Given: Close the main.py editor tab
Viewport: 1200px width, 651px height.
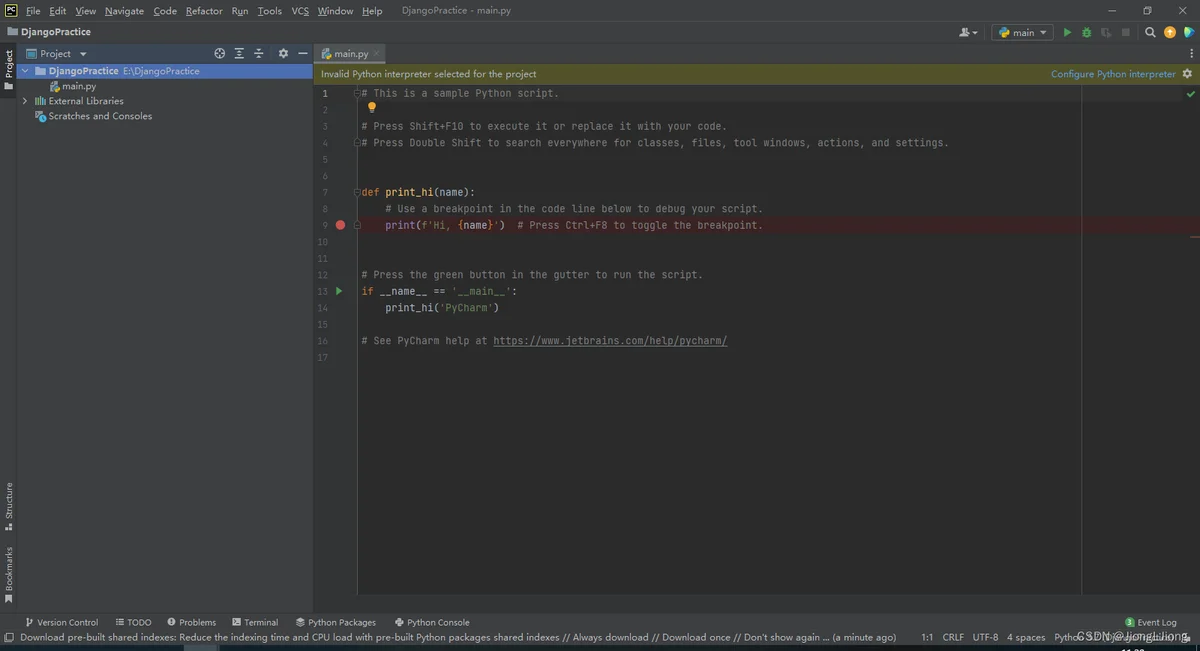Looking at the screenshot, I should tap(376, 53).
